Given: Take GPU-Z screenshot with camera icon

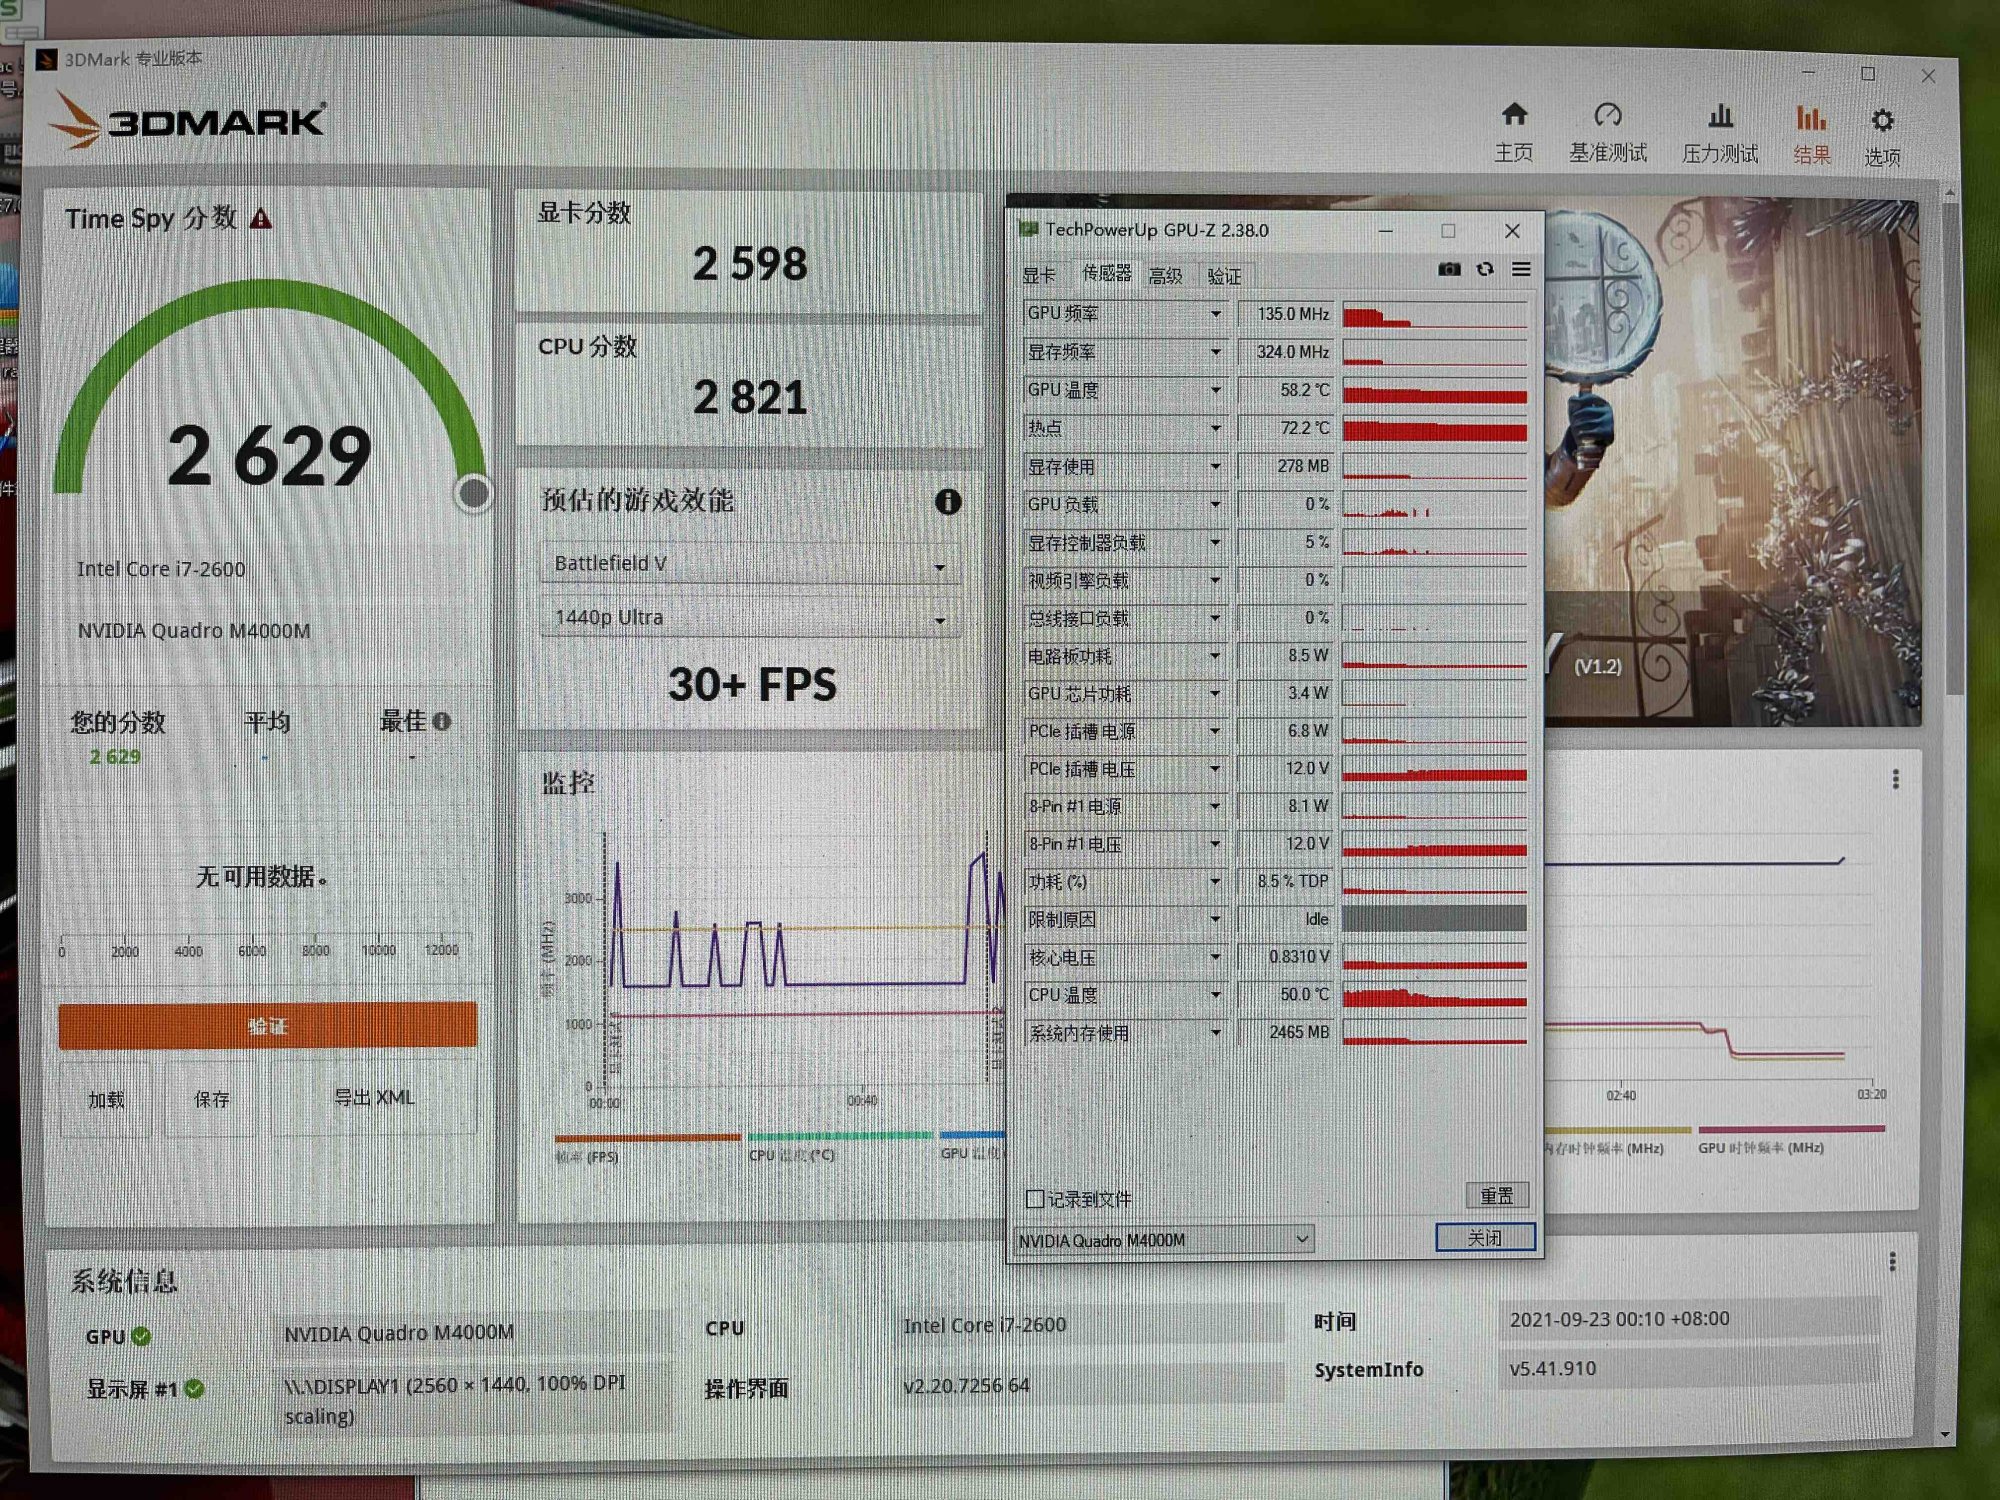Looking at the screenshot, I should point(1449,269).
